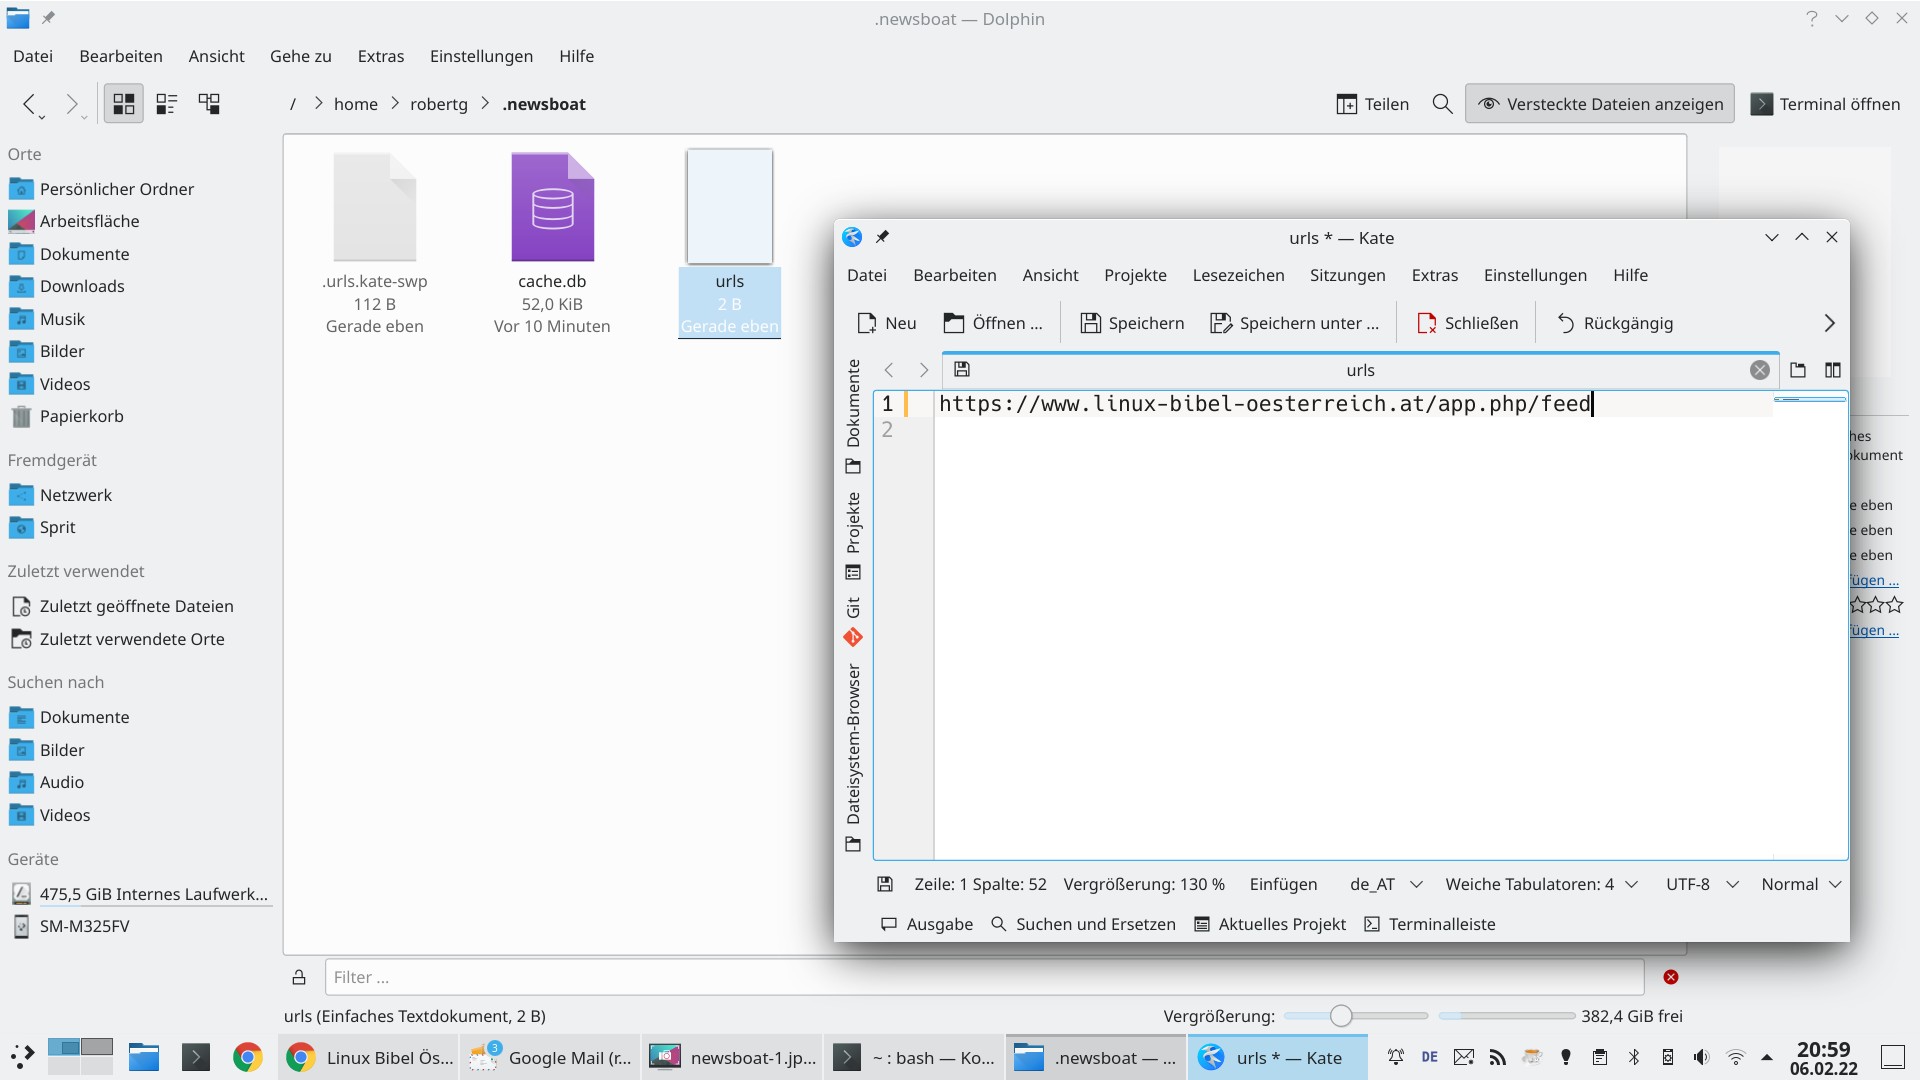Viewport: 1920px width, 1080px height.
Task: Open Dolphin's Extras menu
Action: coord(381,56)
